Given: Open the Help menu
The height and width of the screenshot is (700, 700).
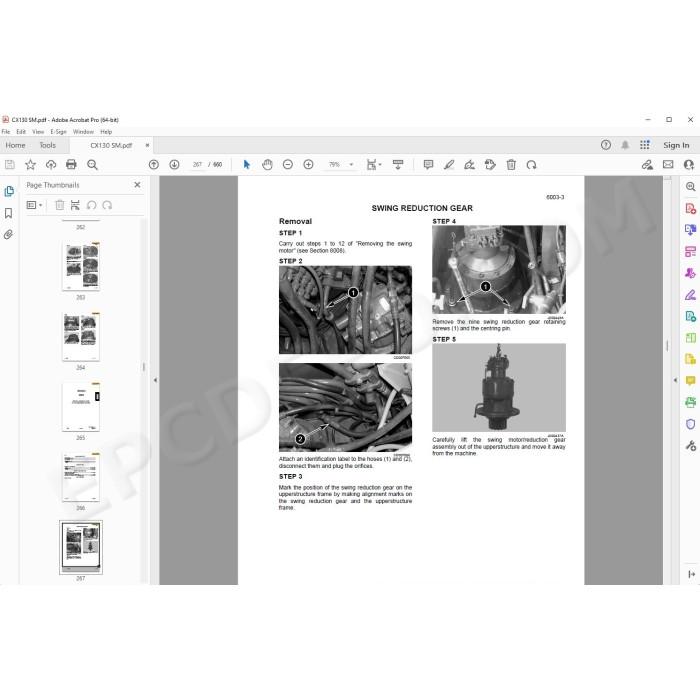Looking at the screenshot, I should 106,132.
